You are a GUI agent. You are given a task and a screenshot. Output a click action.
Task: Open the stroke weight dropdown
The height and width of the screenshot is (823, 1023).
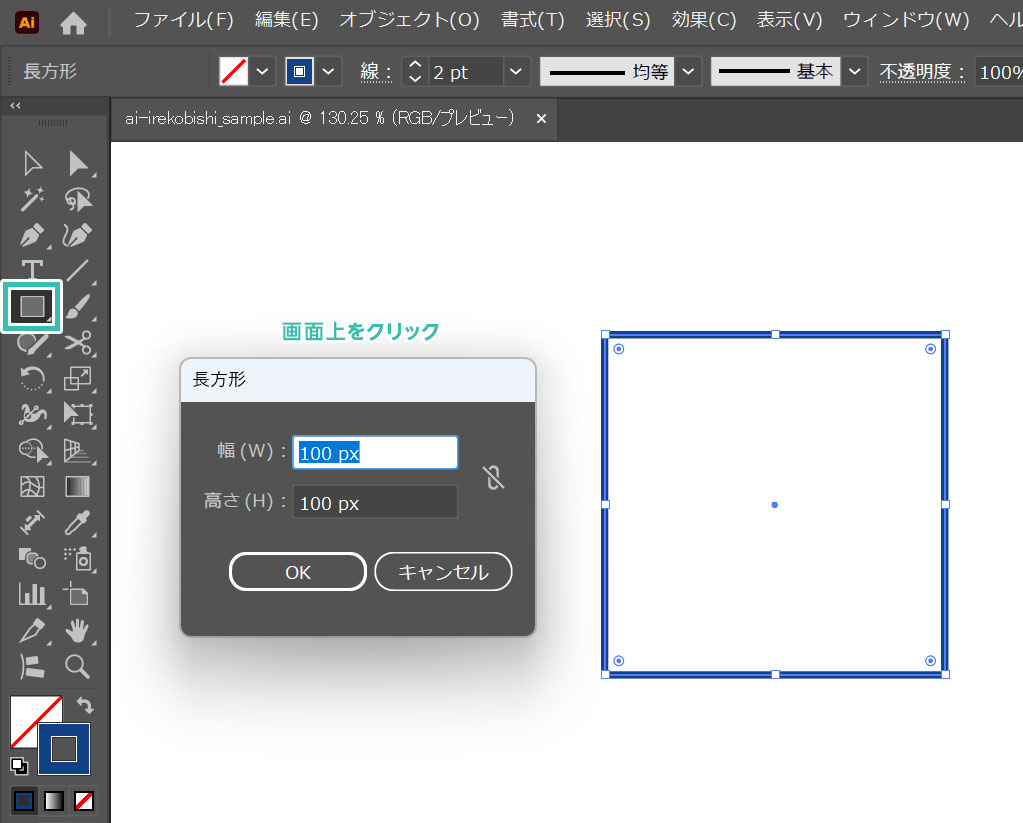[516, 72]
